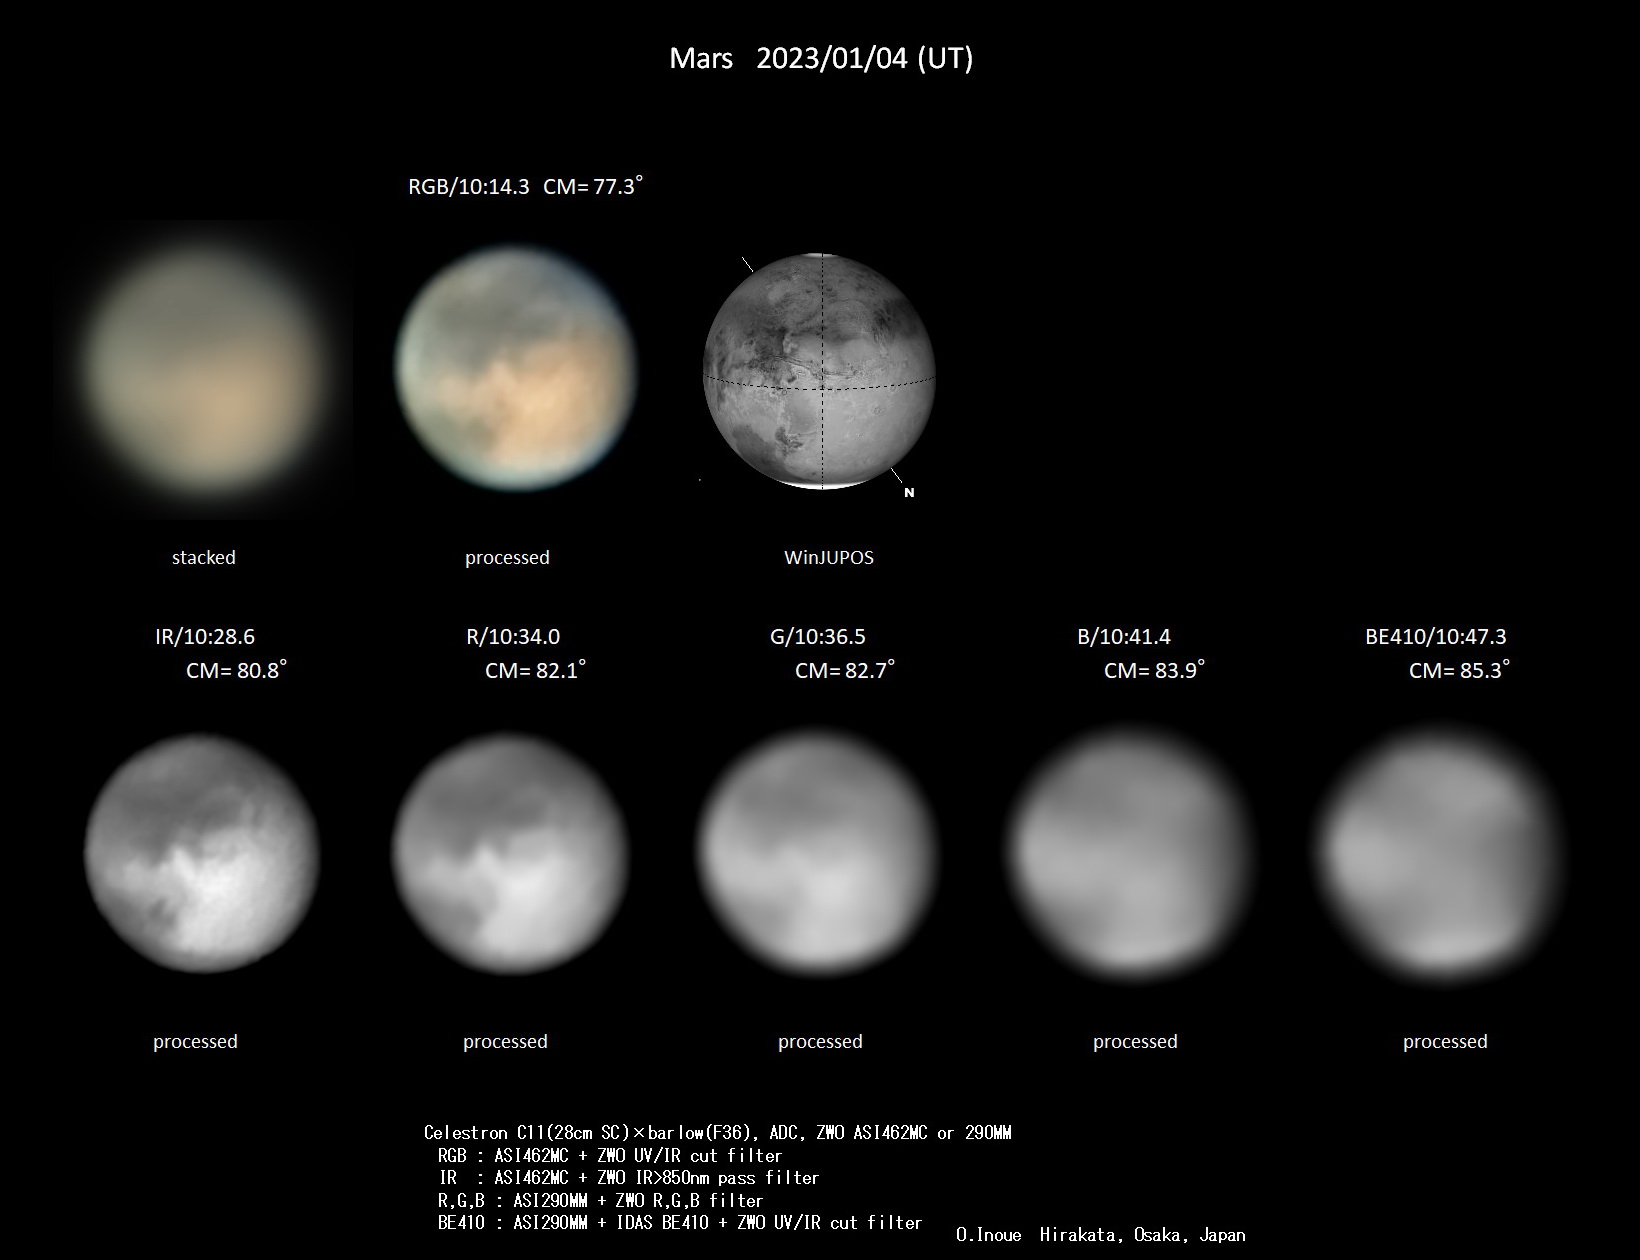Click the processed RGB Mars image
Screen dimensions: 1640x1260
(516, 368)
